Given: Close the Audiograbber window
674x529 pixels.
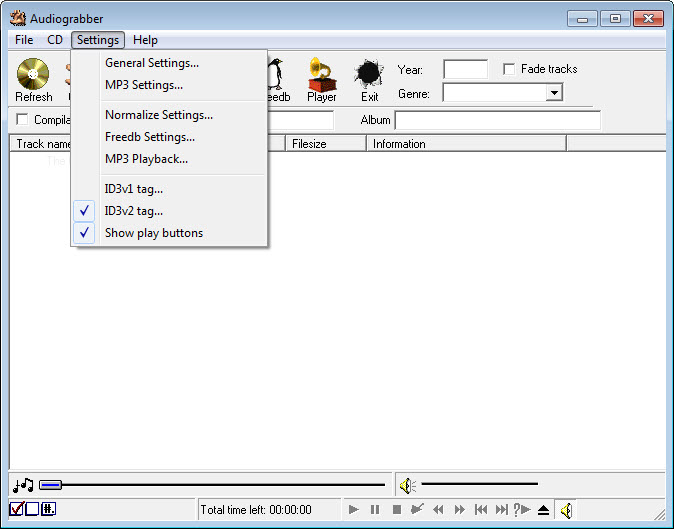Looking at the screenshot, I should click(x=648, y=19).
